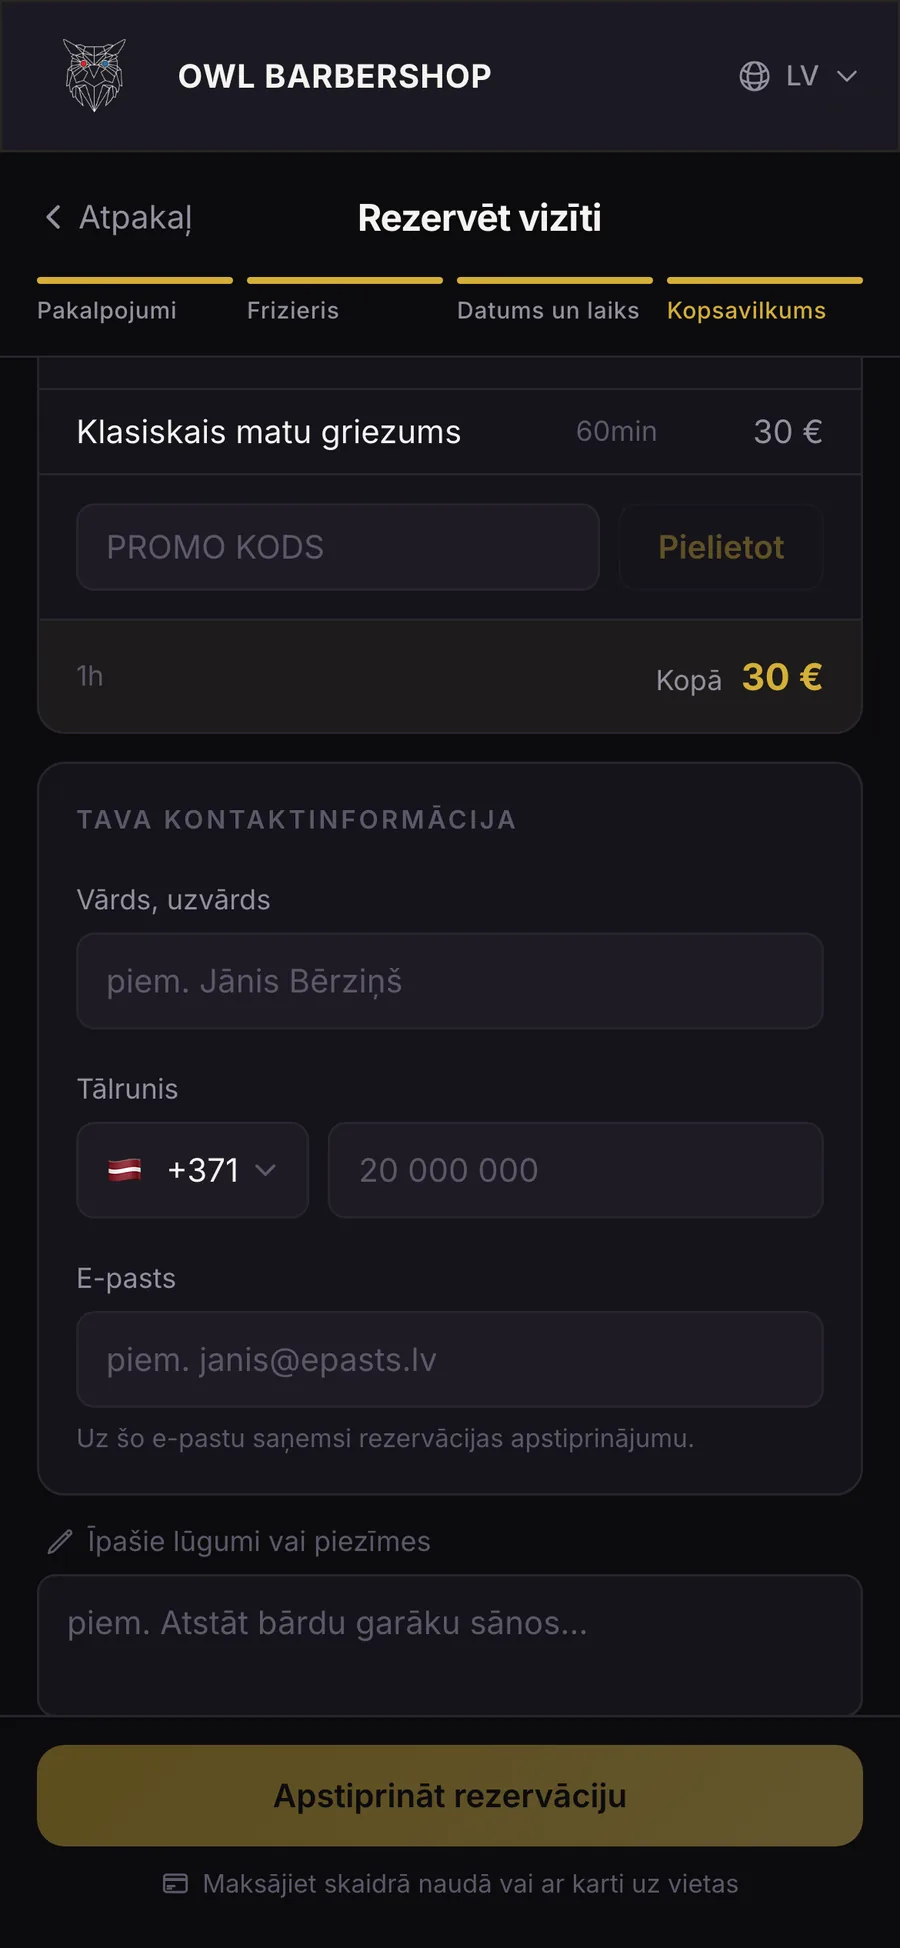Click the phone number input field
900x1948 pixels.
(x=576, y=1170)
